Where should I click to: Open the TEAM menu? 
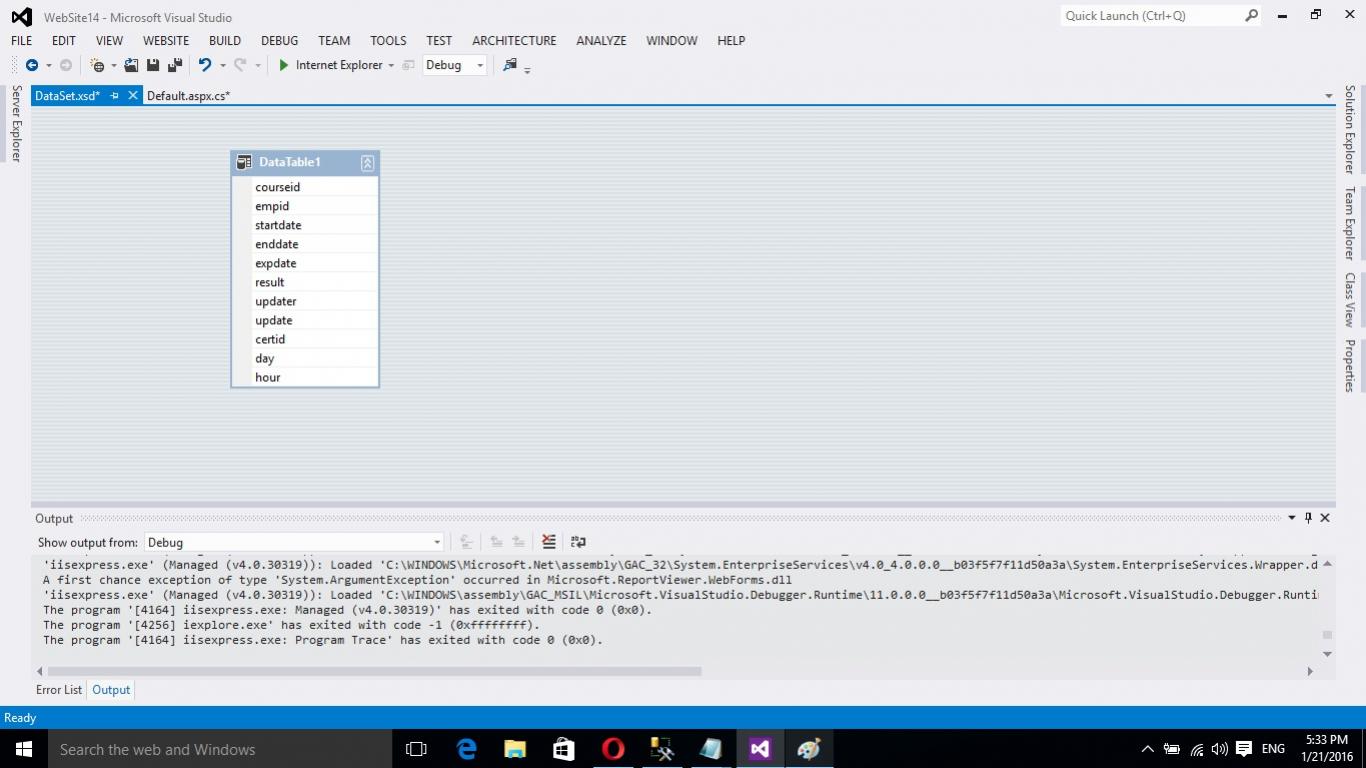pos(334,41)
